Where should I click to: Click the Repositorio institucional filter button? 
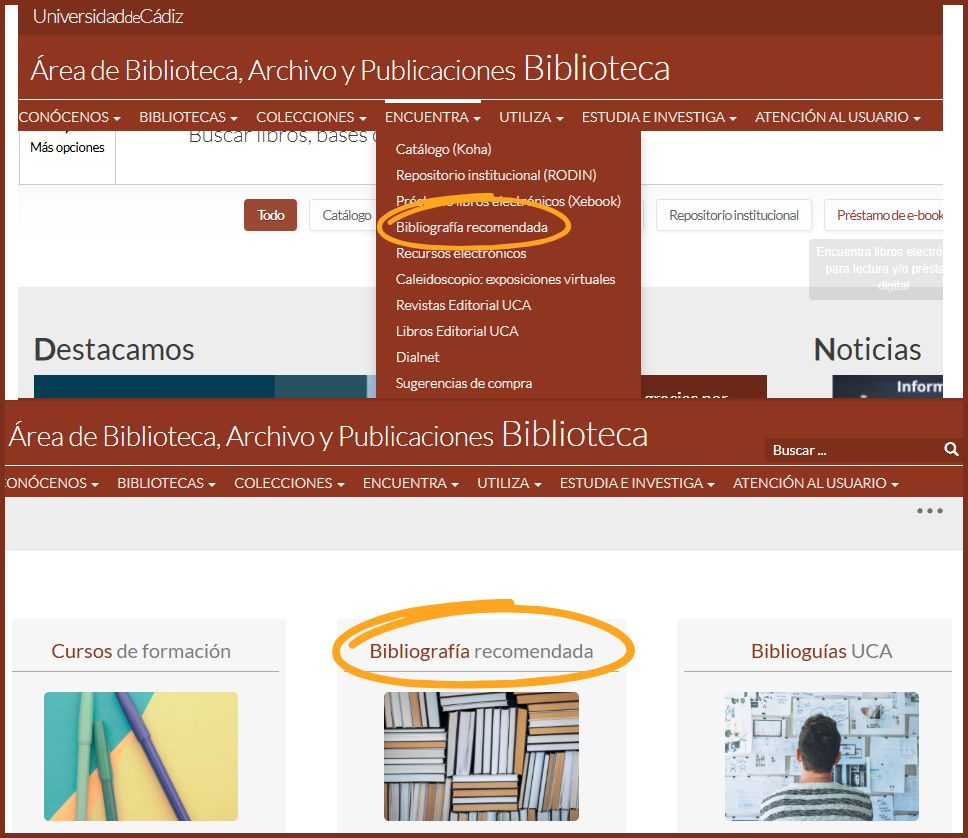coord(733,215)
